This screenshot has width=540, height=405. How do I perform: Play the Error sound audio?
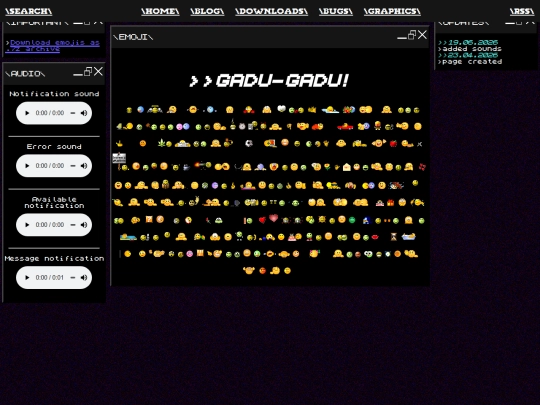(x=27, y=166)
